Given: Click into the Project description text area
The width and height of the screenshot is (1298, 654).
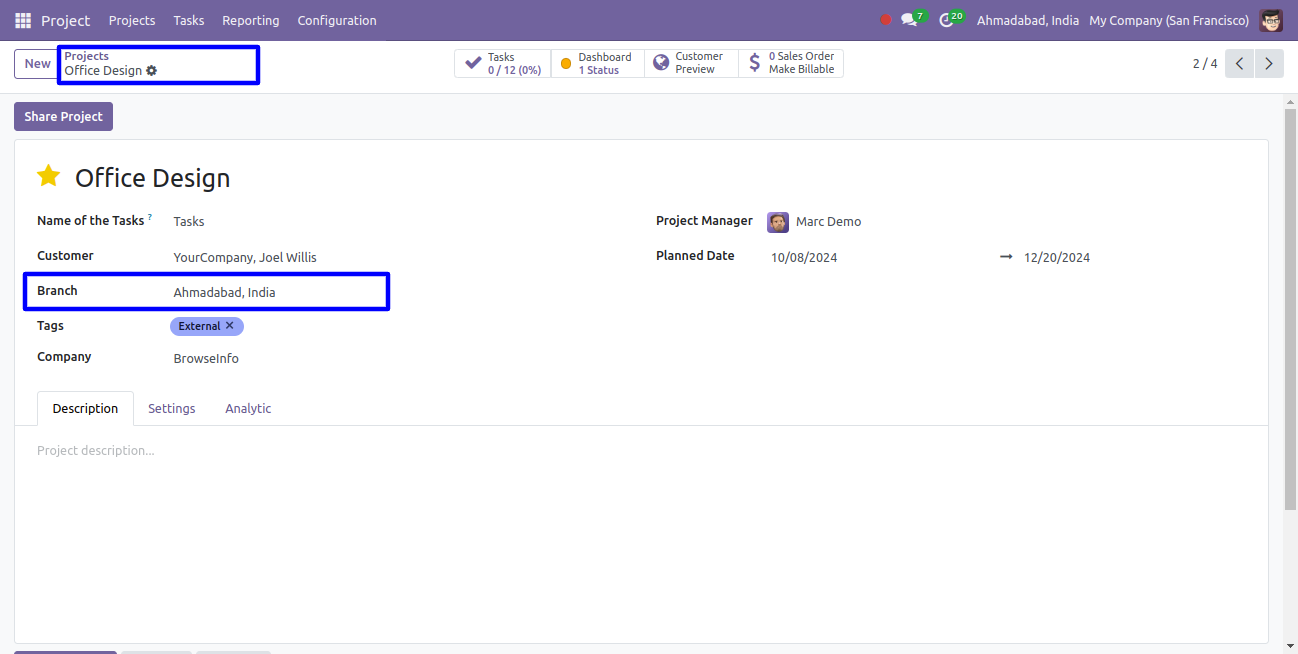Looking at the screenshot, I should click(641, 451).
